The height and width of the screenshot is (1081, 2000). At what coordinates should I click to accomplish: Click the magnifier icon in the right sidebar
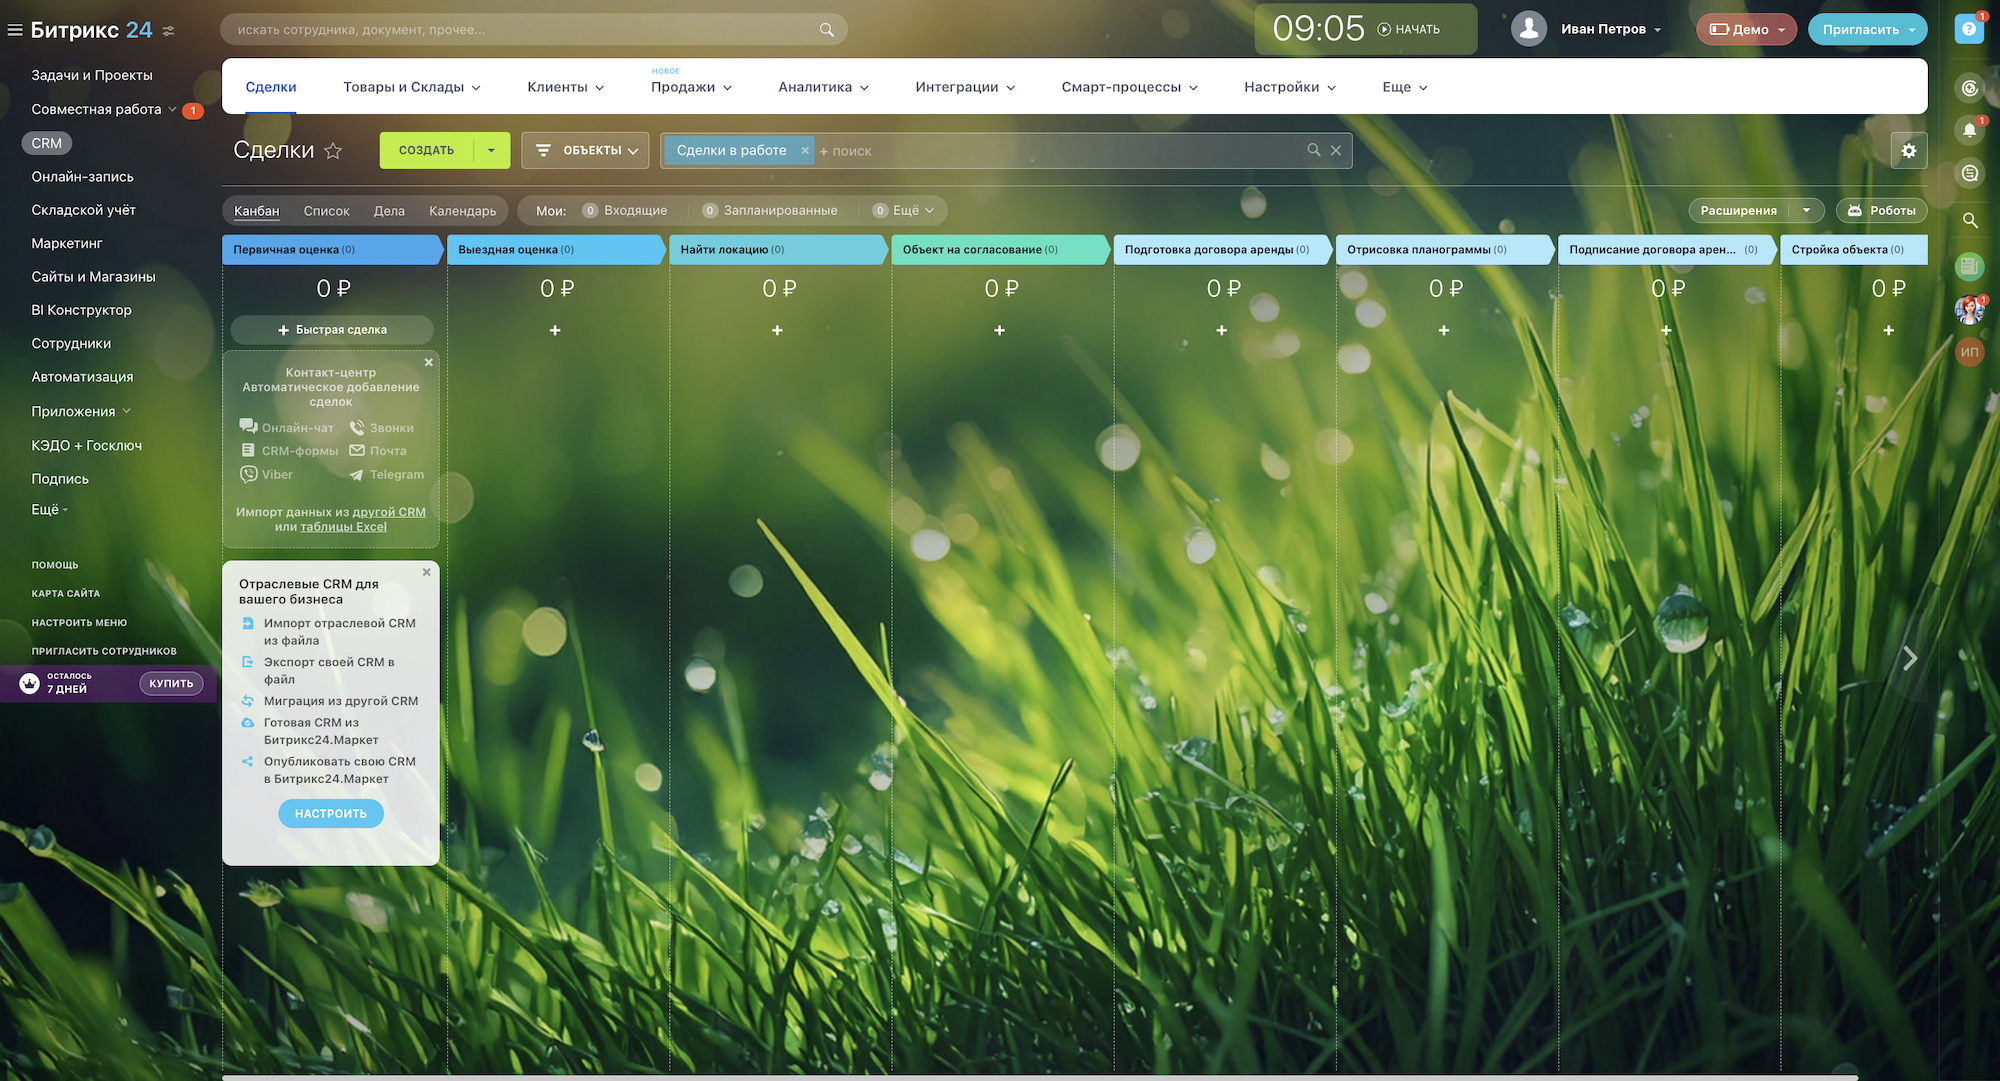pyautogui.click(x=1969, y=220)
